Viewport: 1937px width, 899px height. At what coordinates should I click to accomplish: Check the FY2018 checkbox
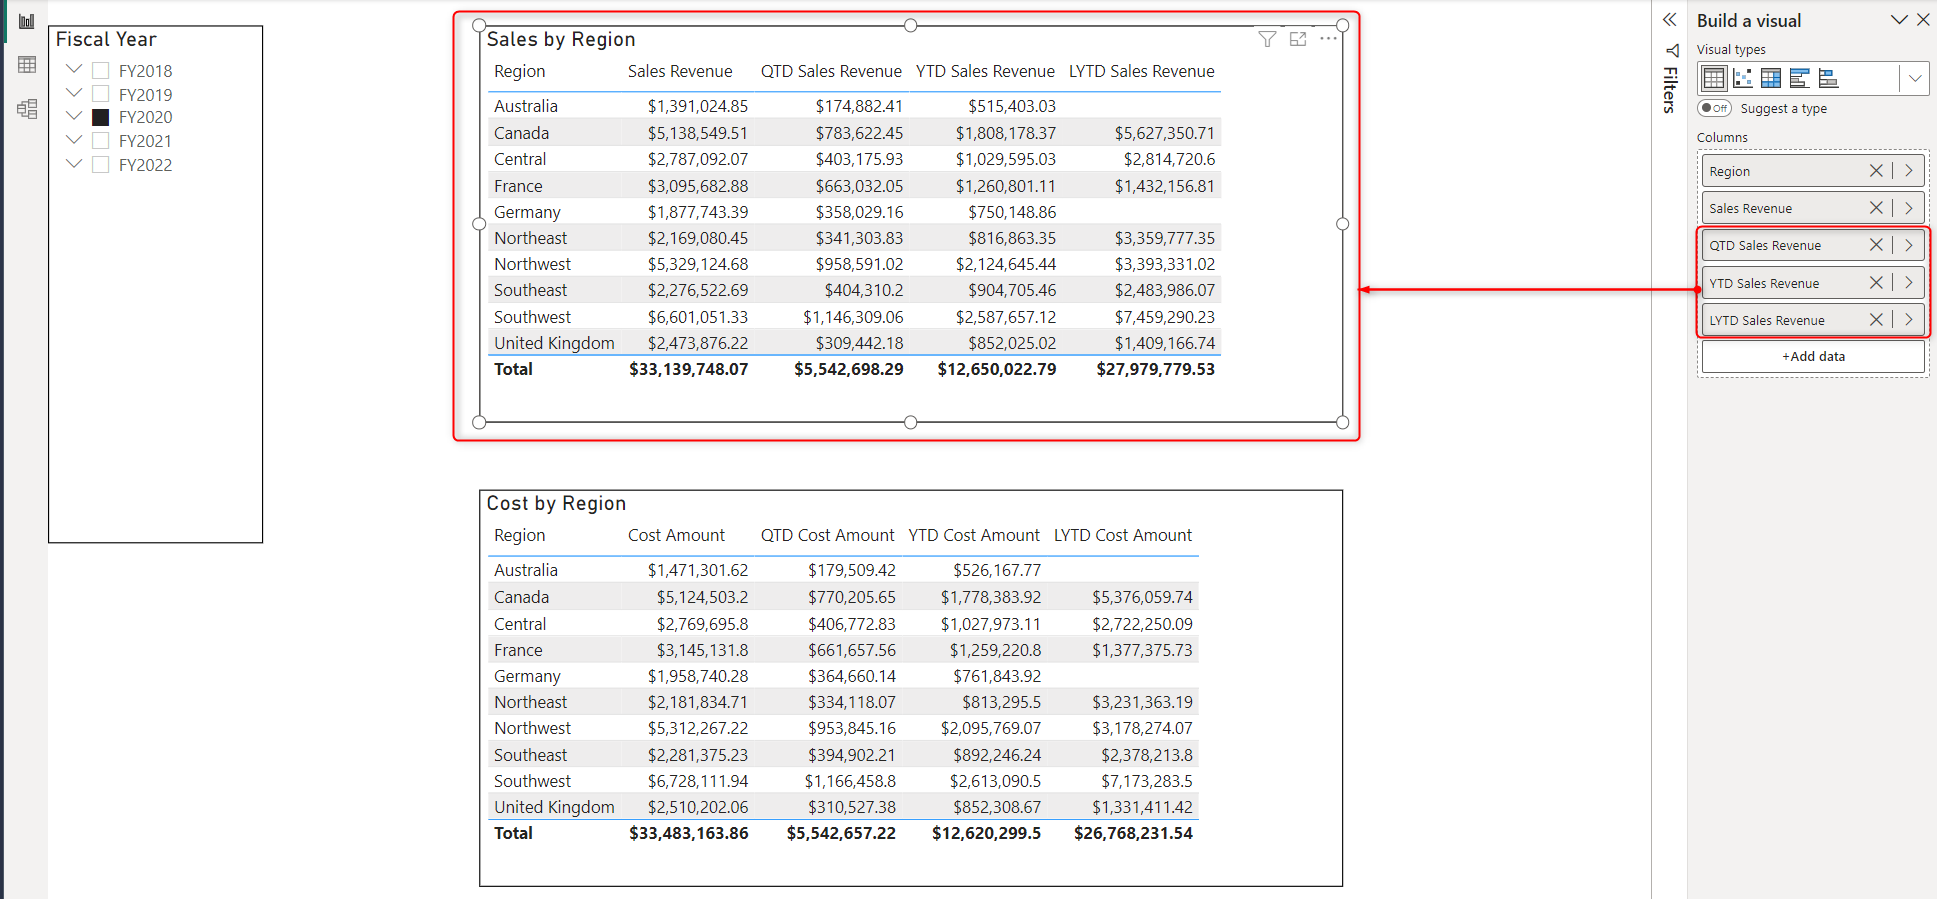101,71
